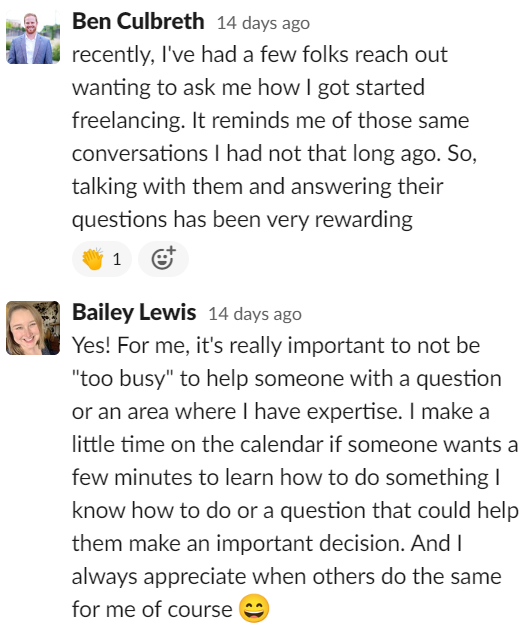This screenshot has height=625, width=530.
Task: Click the reaction count number 1
Action: pos(116,259)
